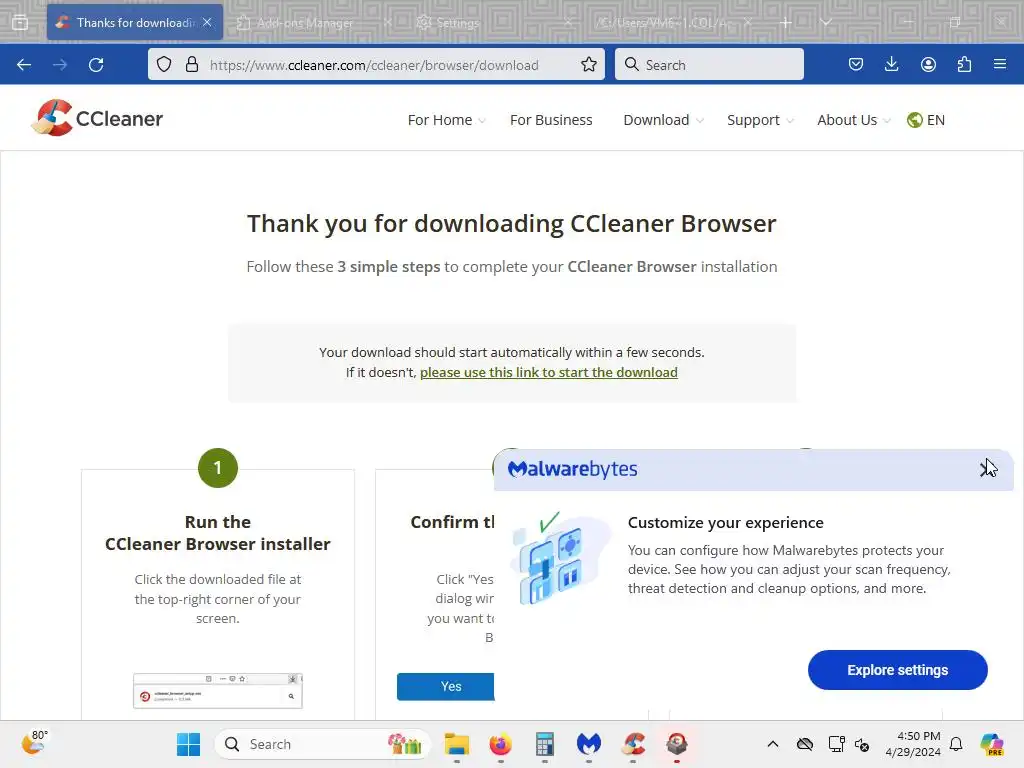Open Malwarebytes from the taskbar
Screen dimensions: 1024x768
tap(588, 744)
